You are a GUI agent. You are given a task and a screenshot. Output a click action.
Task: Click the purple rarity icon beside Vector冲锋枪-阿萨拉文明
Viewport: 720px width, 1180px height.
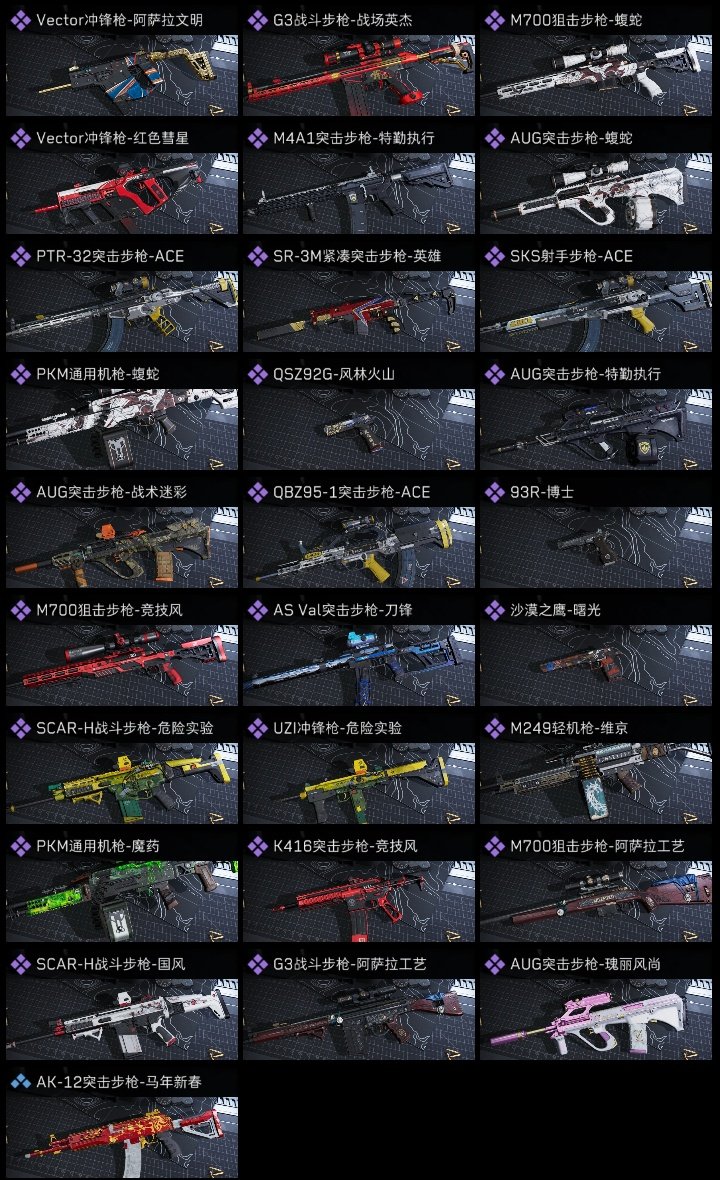[x=20, y=20]
